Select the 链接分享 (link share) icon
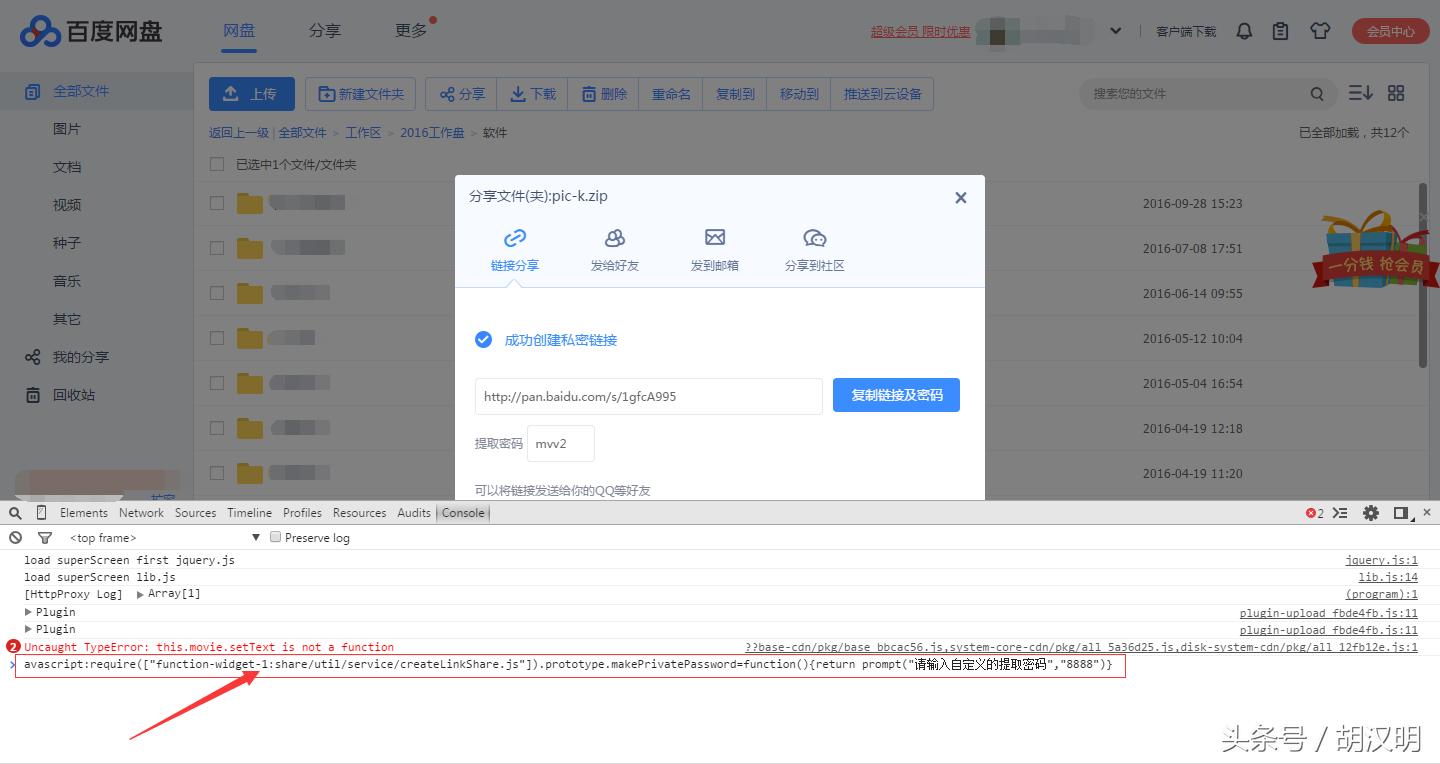This screenshot has width=1440, height=764. [x=515, y=240]
